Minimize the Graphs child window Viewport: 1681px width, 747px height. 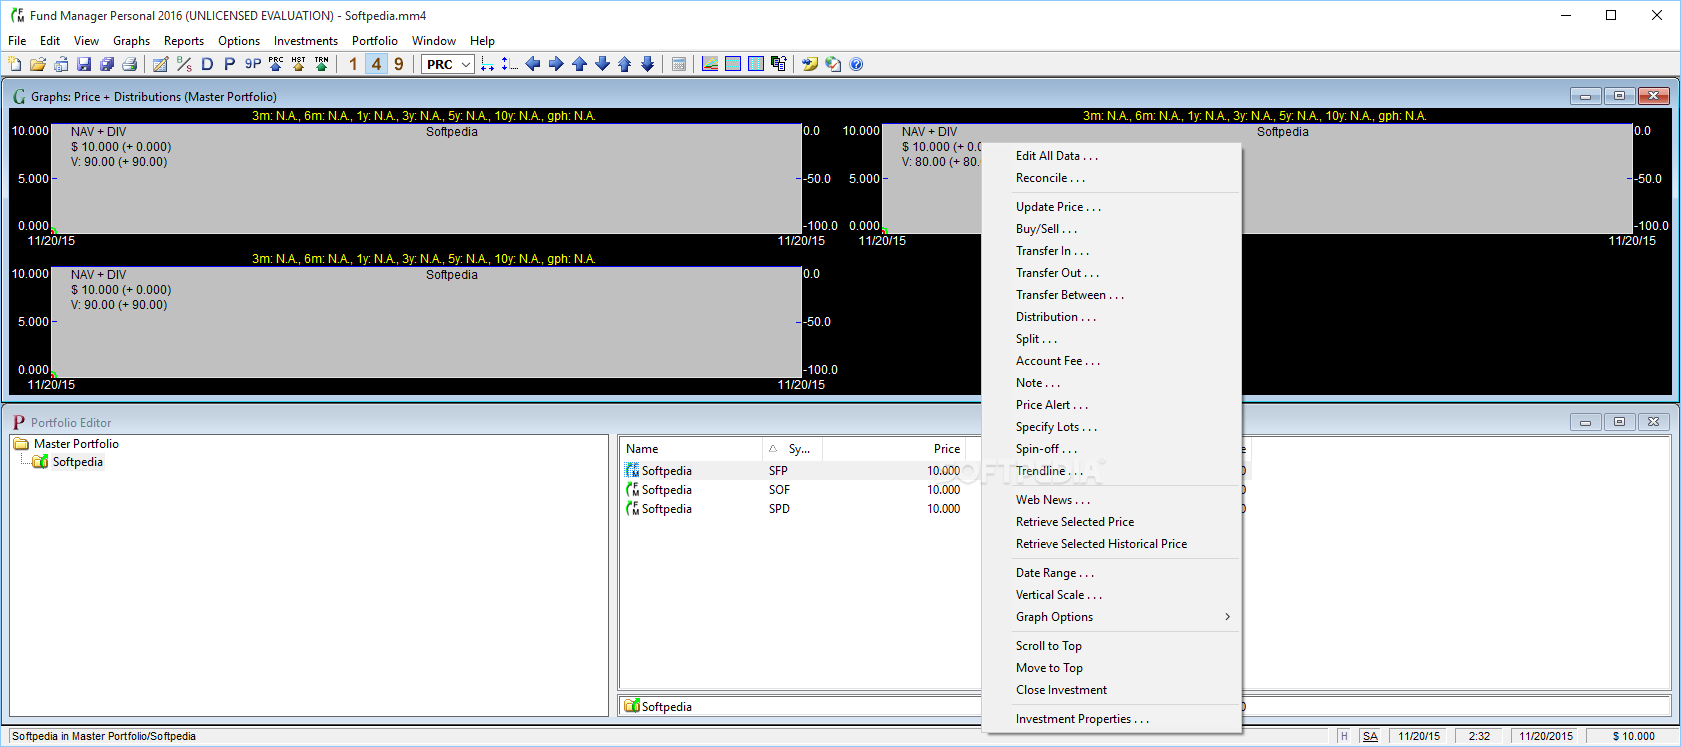pos(1585,96)
